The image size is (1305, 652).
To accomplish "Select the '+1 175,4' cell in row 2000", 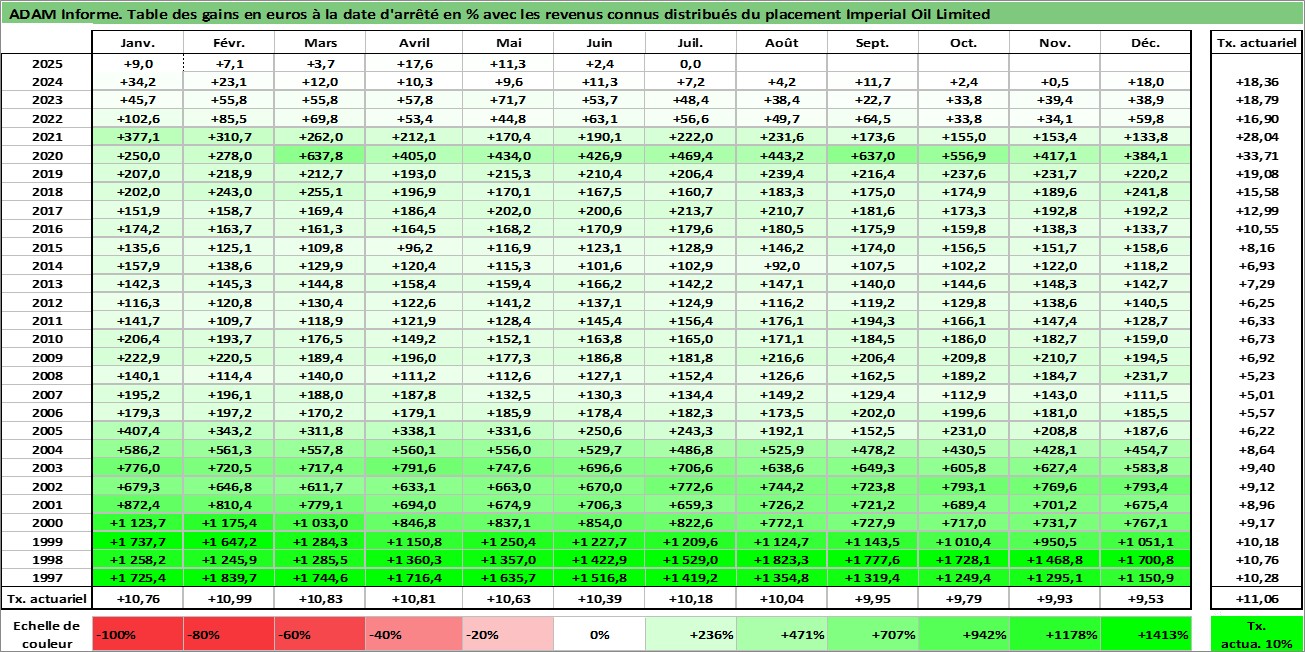I will coord(229,523).
